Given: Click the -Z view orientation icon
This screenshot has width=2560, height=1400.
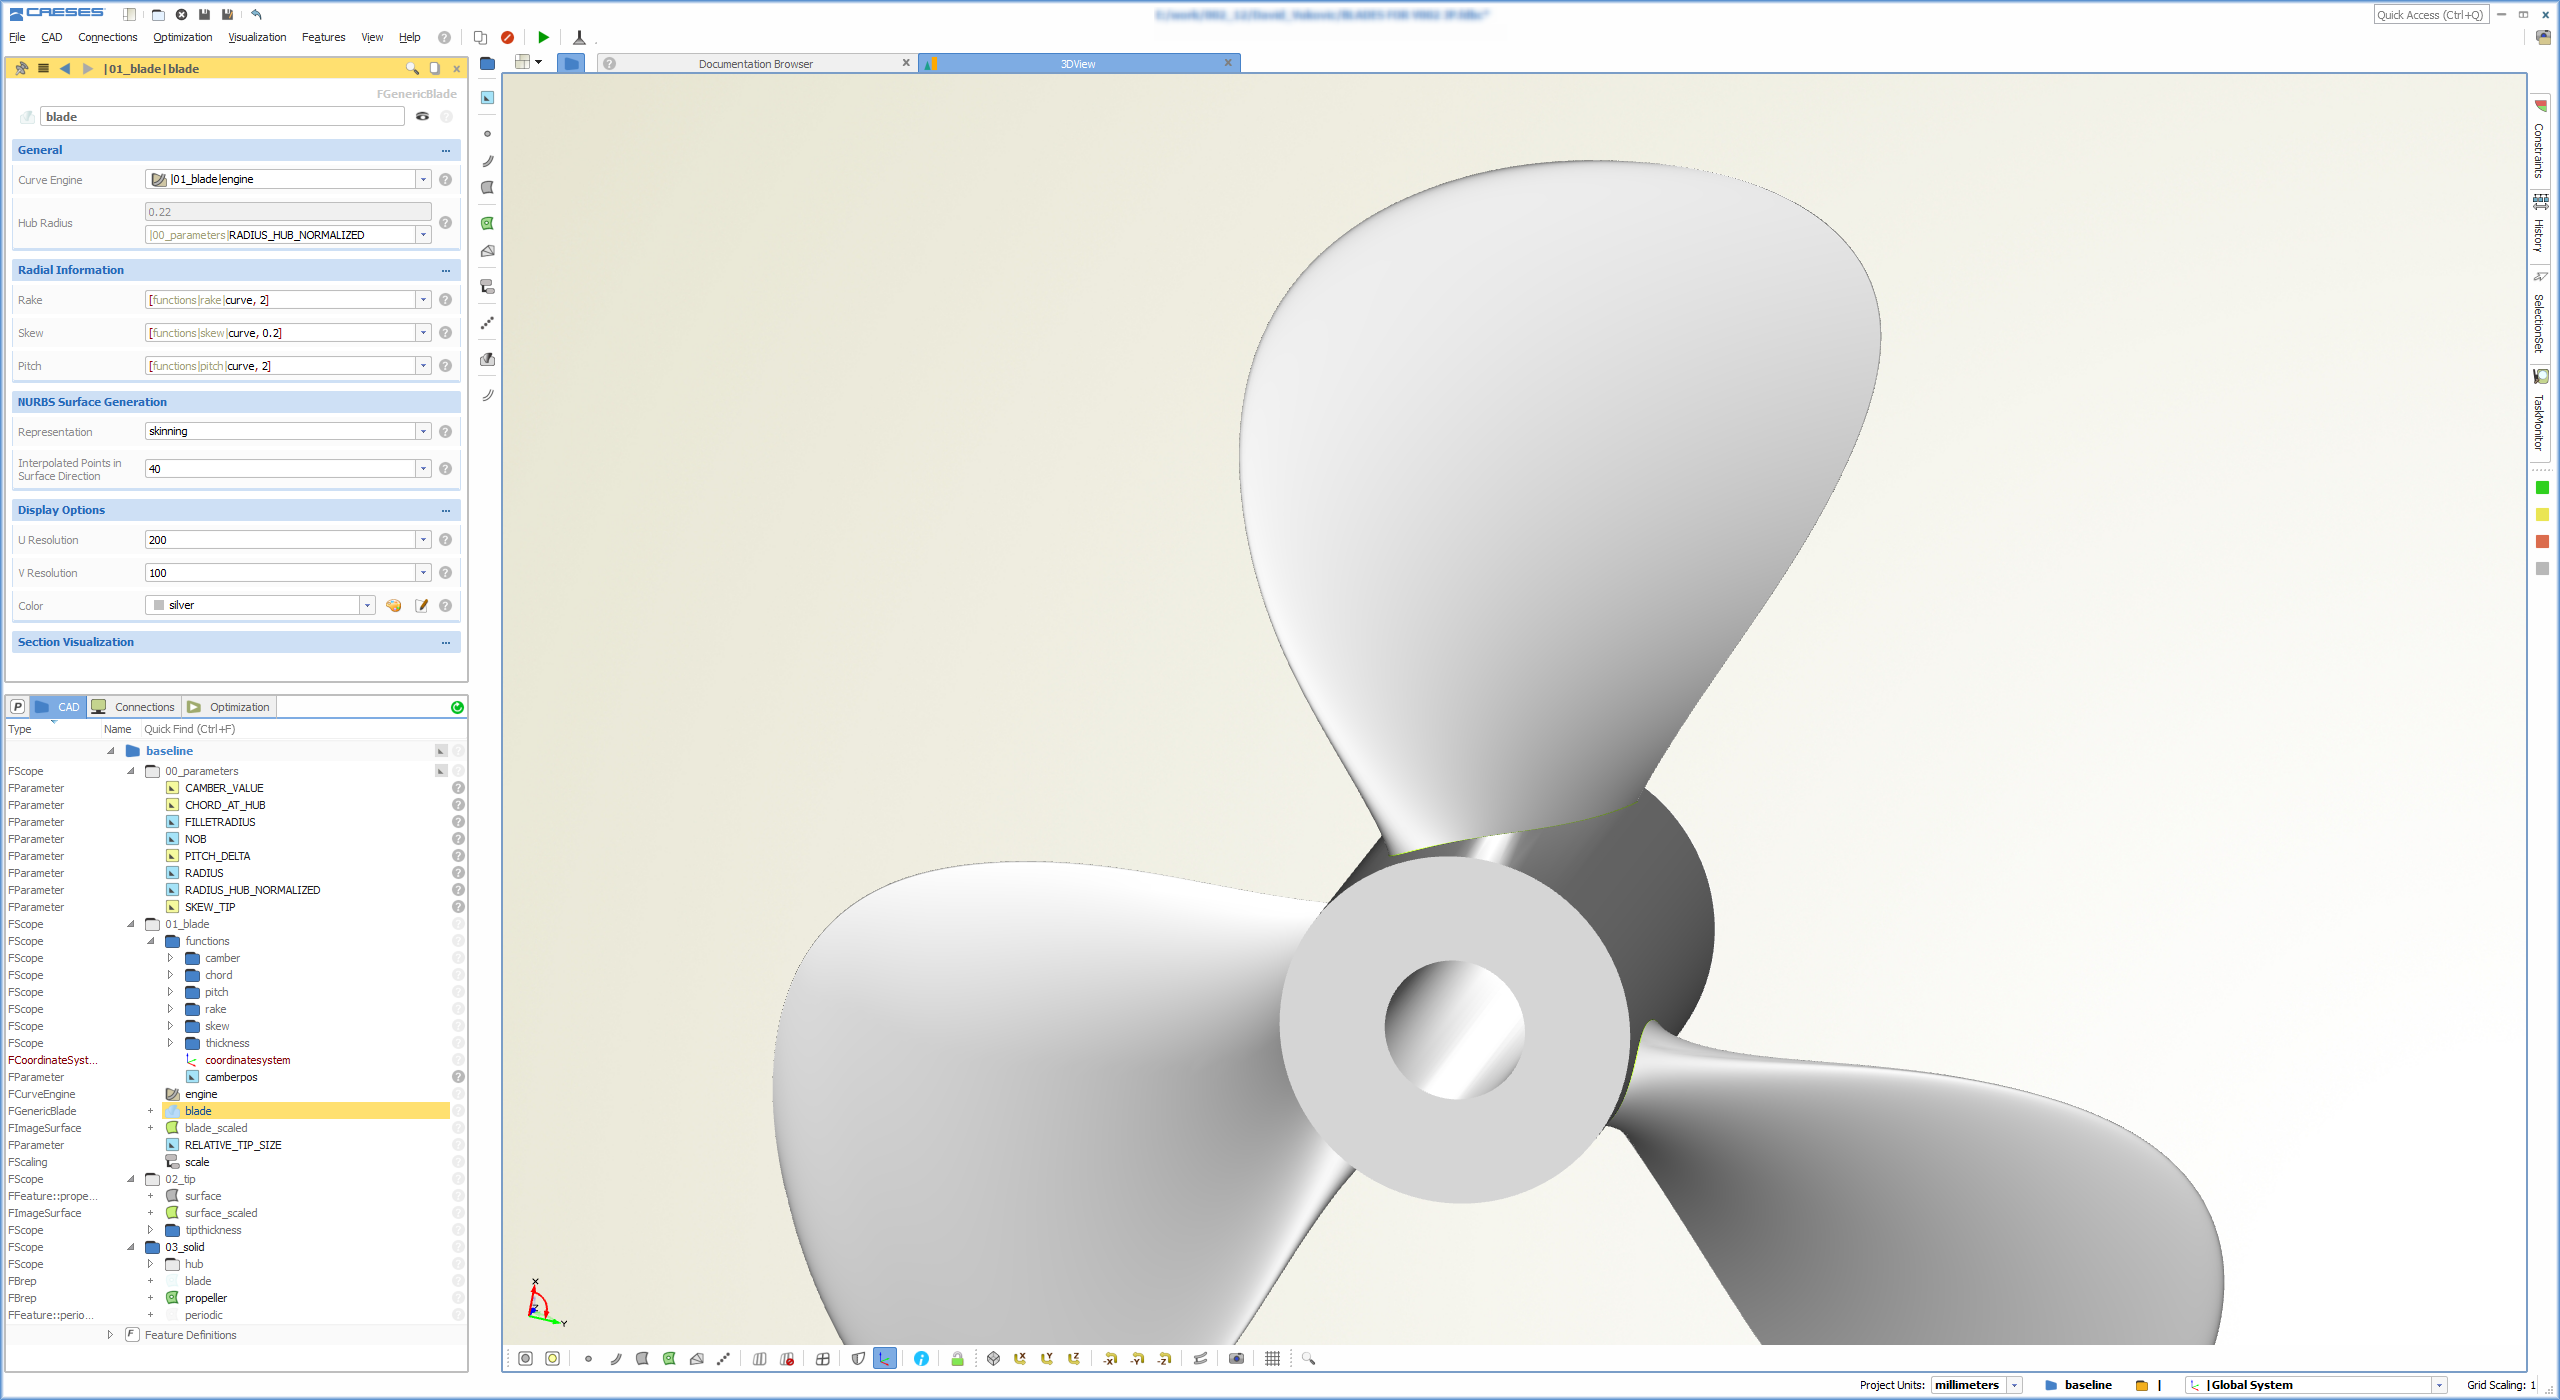Looking at the screenshot, I should pyautogui.click(x=1164, y=1358).
